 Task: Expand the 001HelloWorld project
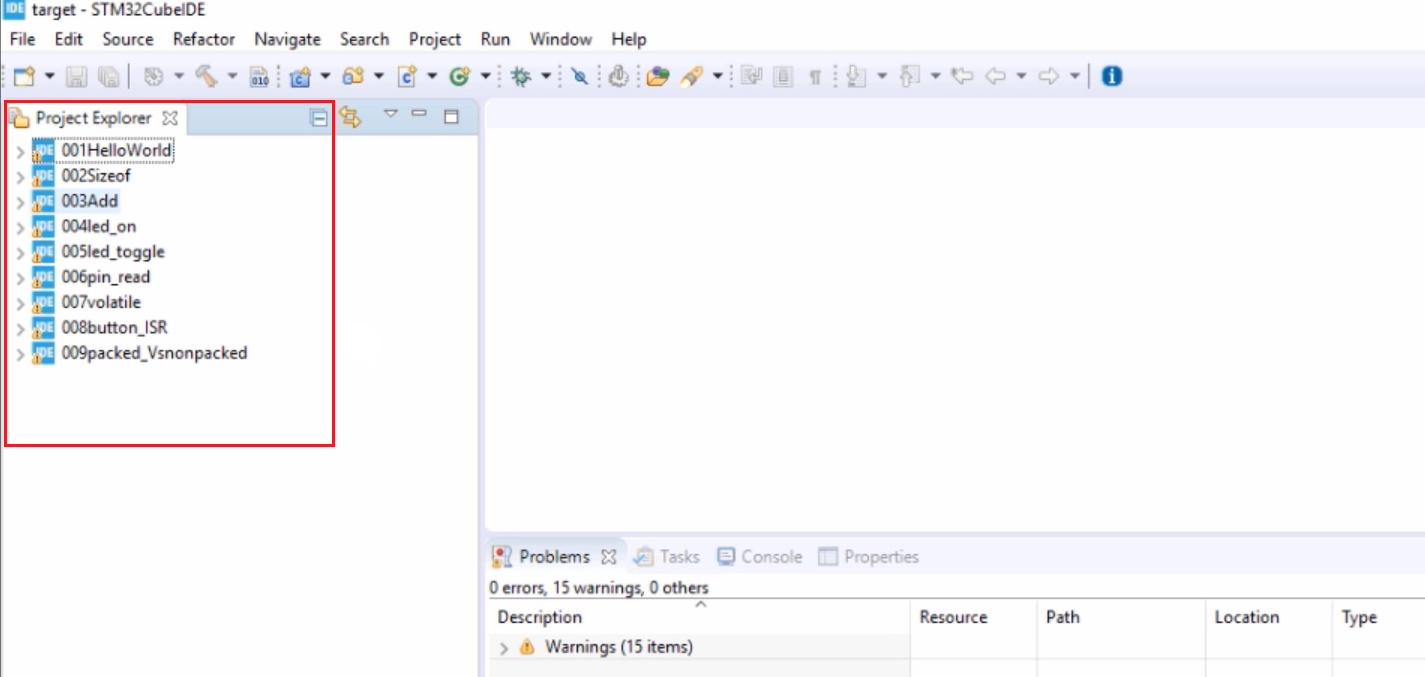coord(20,152)
